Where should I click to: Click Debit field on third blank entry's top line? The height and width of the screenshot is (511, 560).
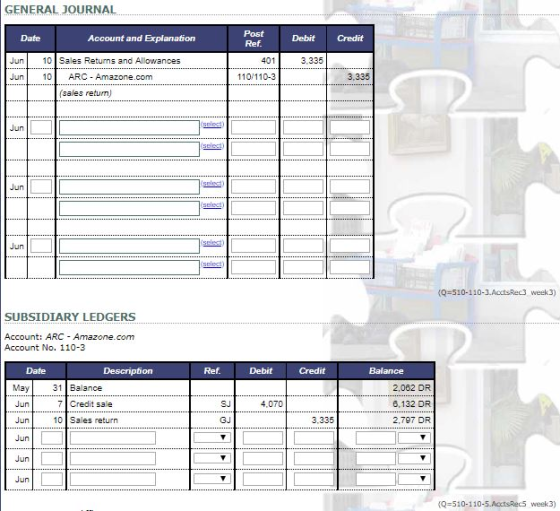click(x=303, y=246)
